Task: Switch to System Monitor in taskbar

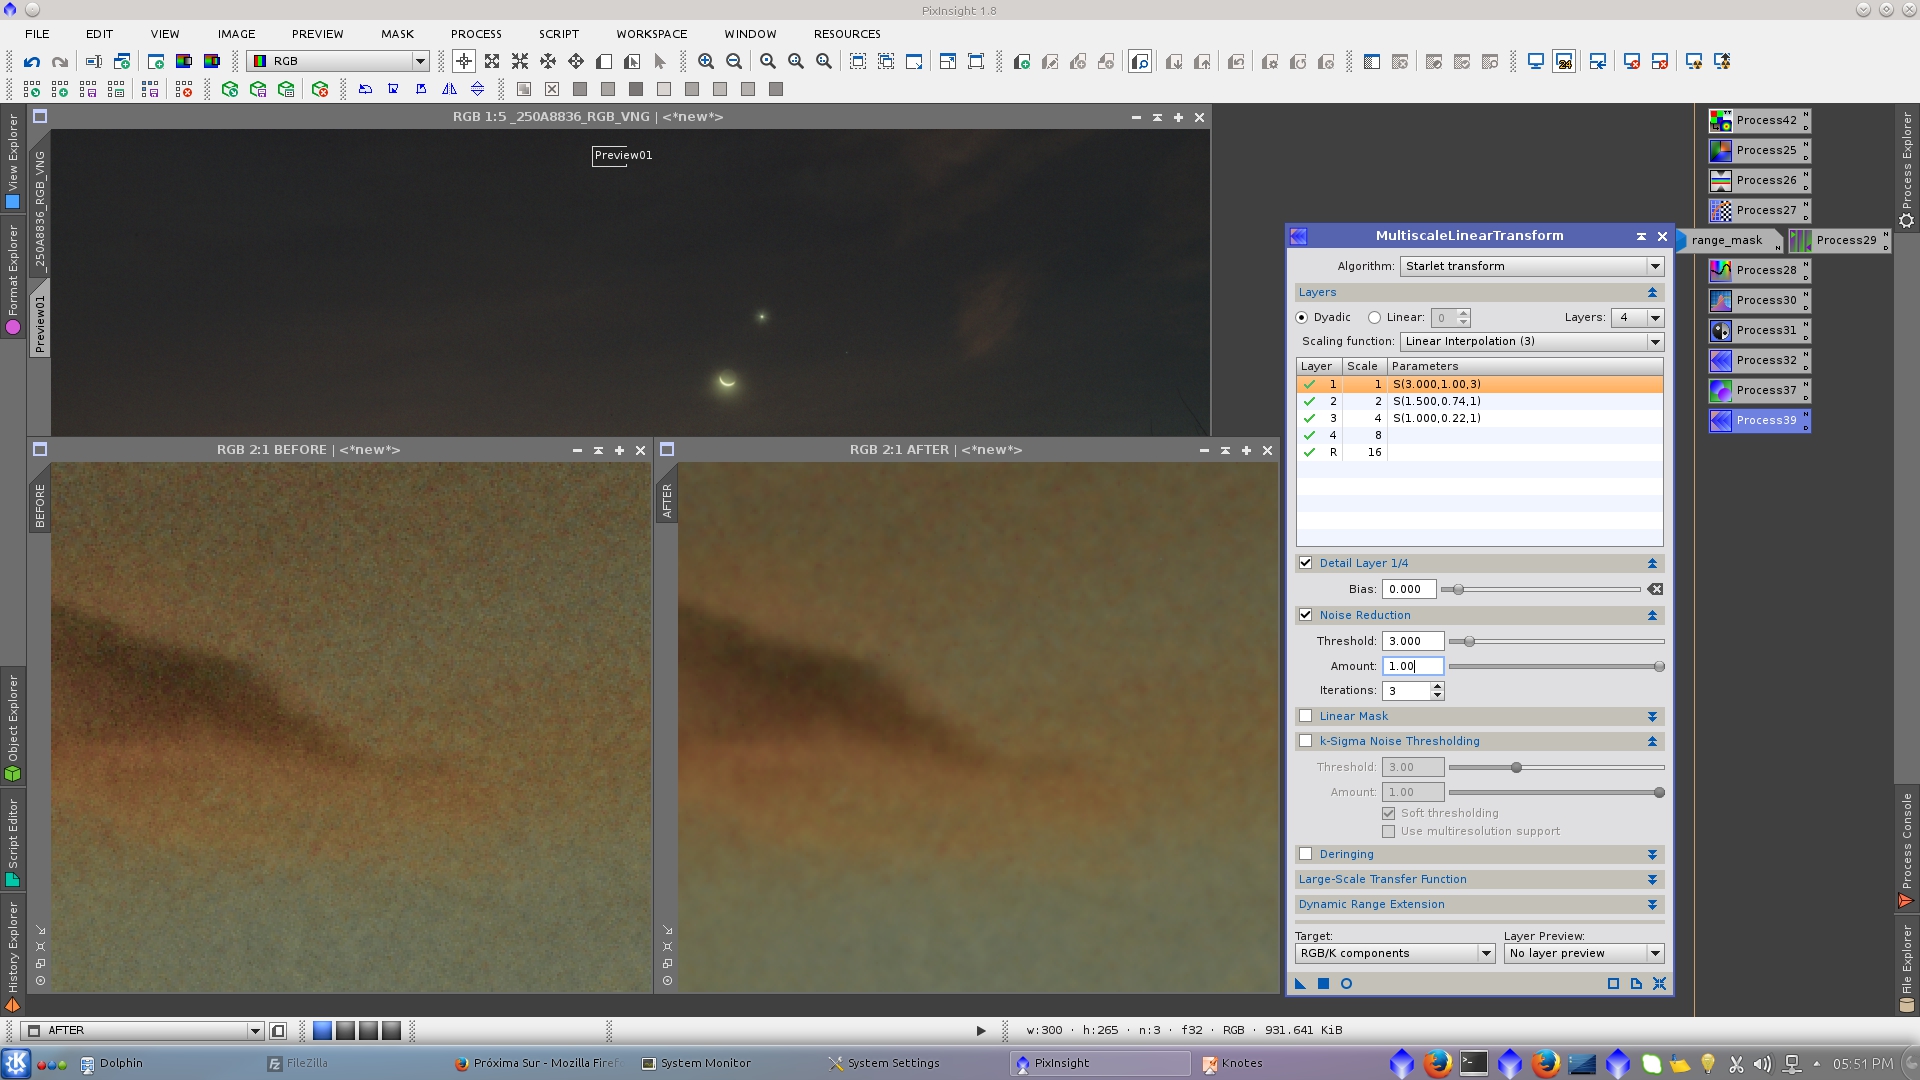Action: [x=696, y=1063]
